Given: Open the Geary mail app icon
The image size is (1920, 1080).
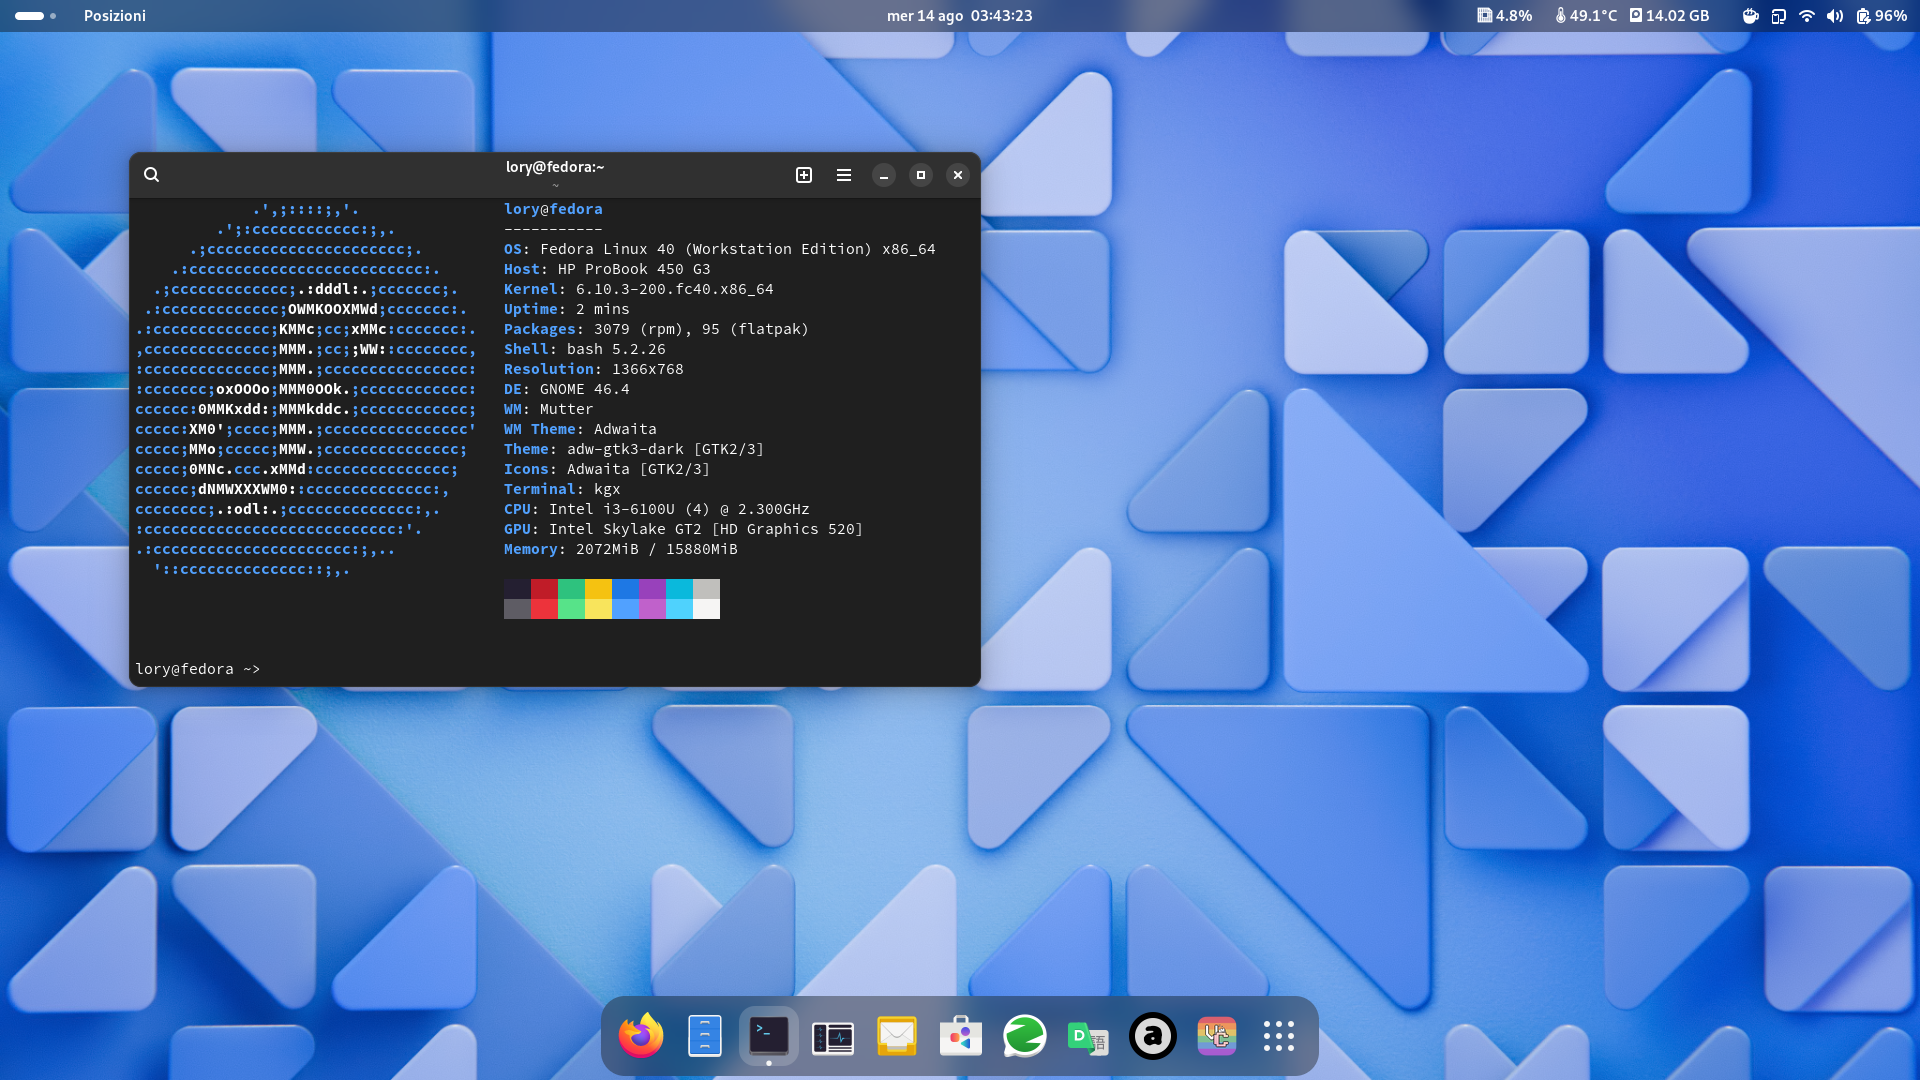Looking at the screenshot, I should click(897, 1036).
